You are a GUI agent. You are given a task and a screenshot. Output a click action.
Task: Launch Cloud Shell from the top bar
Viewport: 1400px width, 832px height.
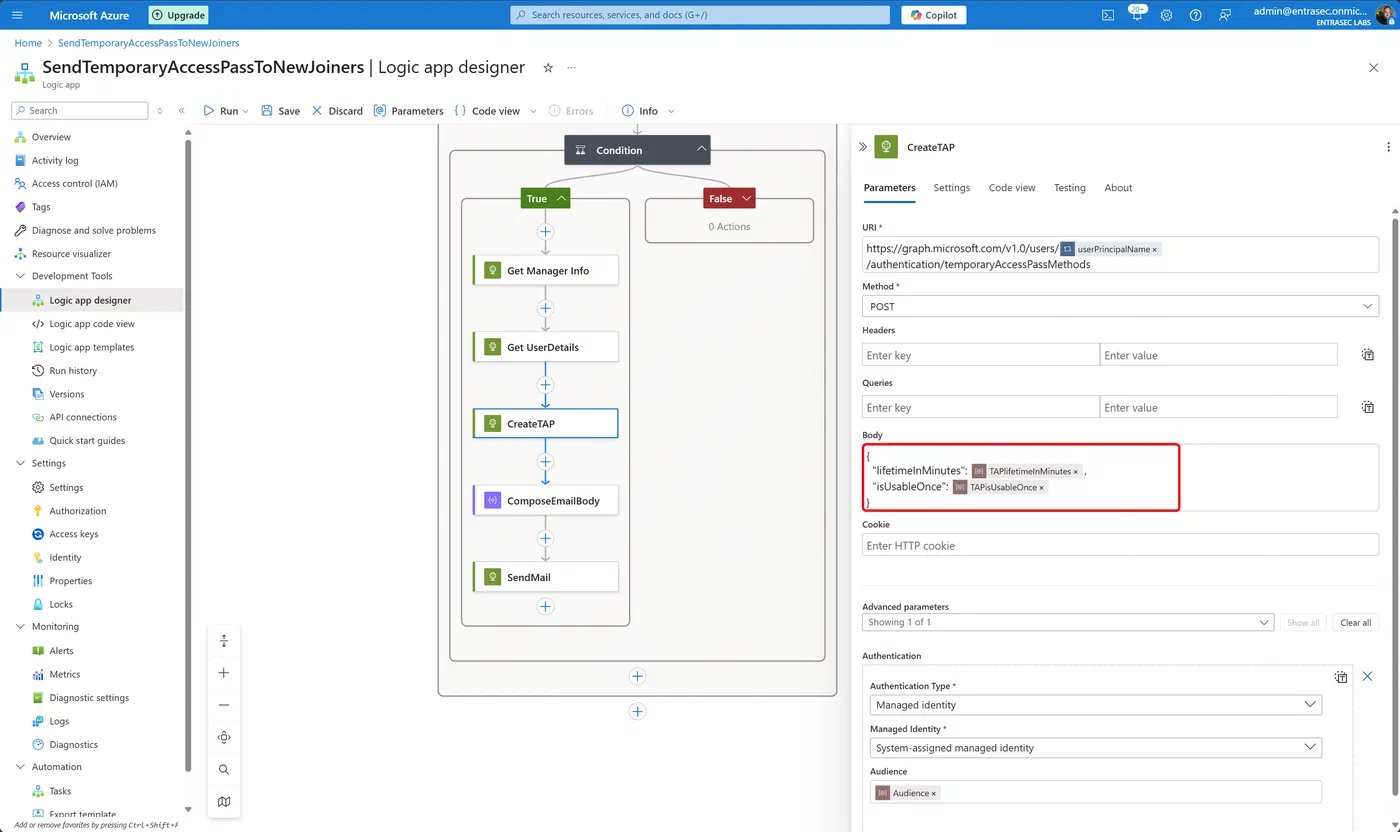tap(1108, 15)
